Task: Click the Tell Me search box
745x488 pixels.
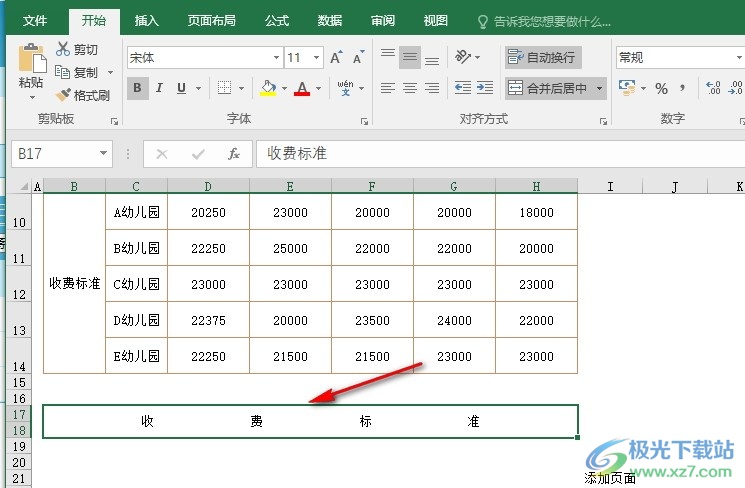Action: pyautogui.click(x=544, y=21)
